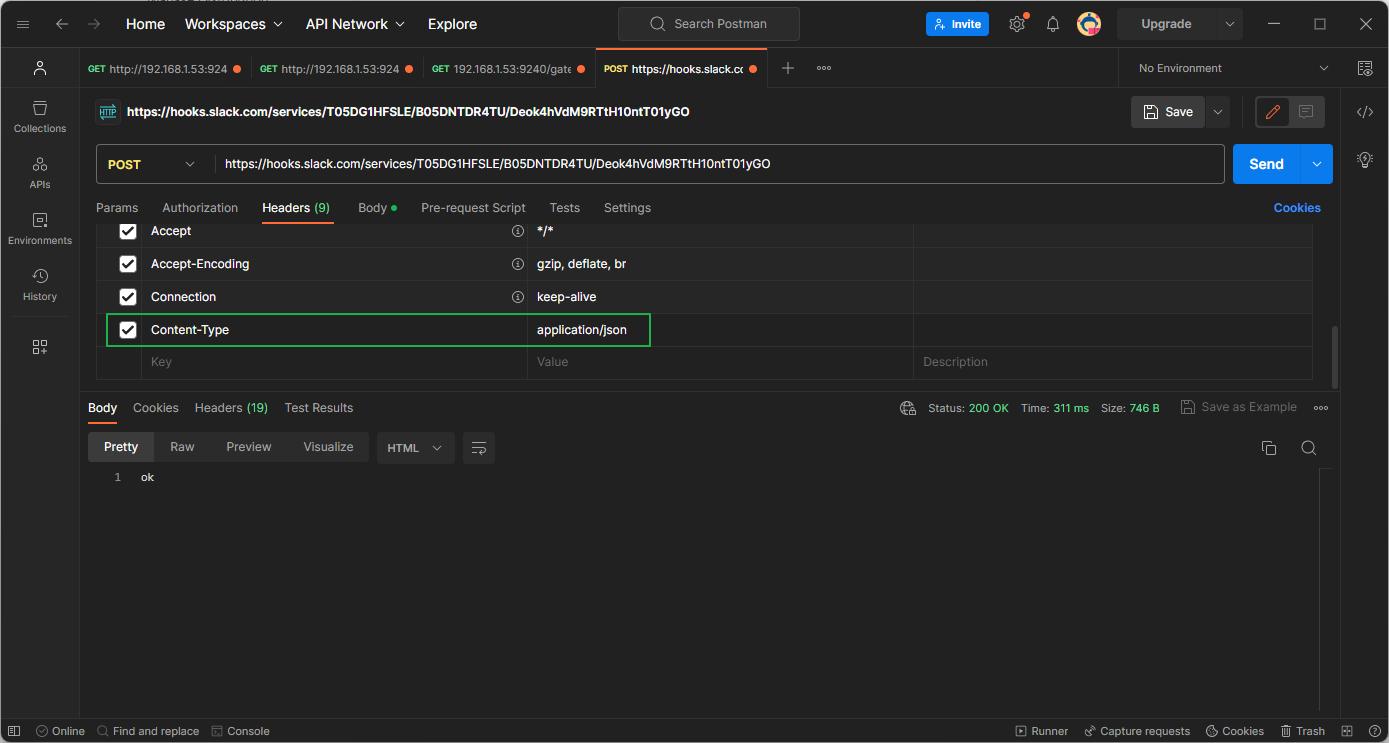Copy response body with copy icon
1389x743 pixels.
coord(1268,448)
